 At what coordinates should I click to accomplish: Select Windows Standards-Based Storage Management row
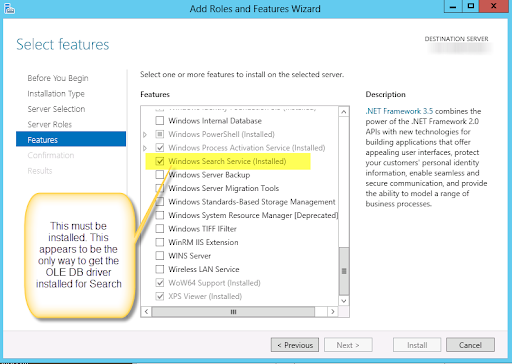(x=252, y=202)
